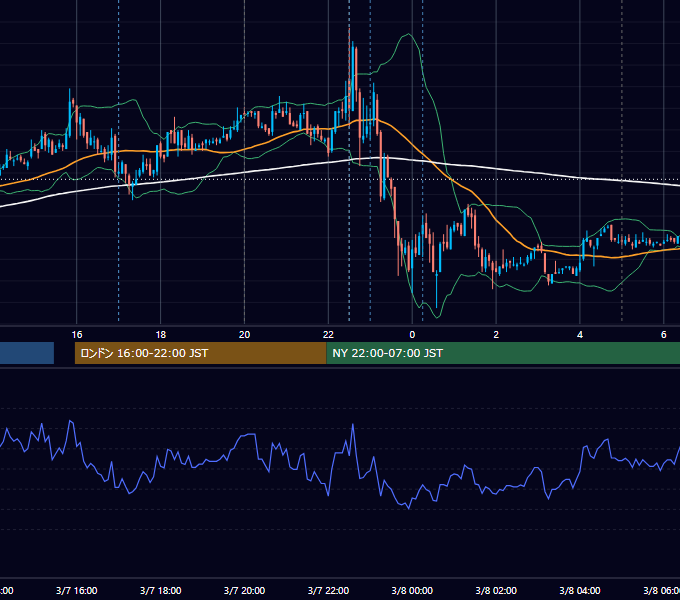Click the hour label 18 on the price chart axis
This screenshot has height=600, width=680.
(160, 334)
